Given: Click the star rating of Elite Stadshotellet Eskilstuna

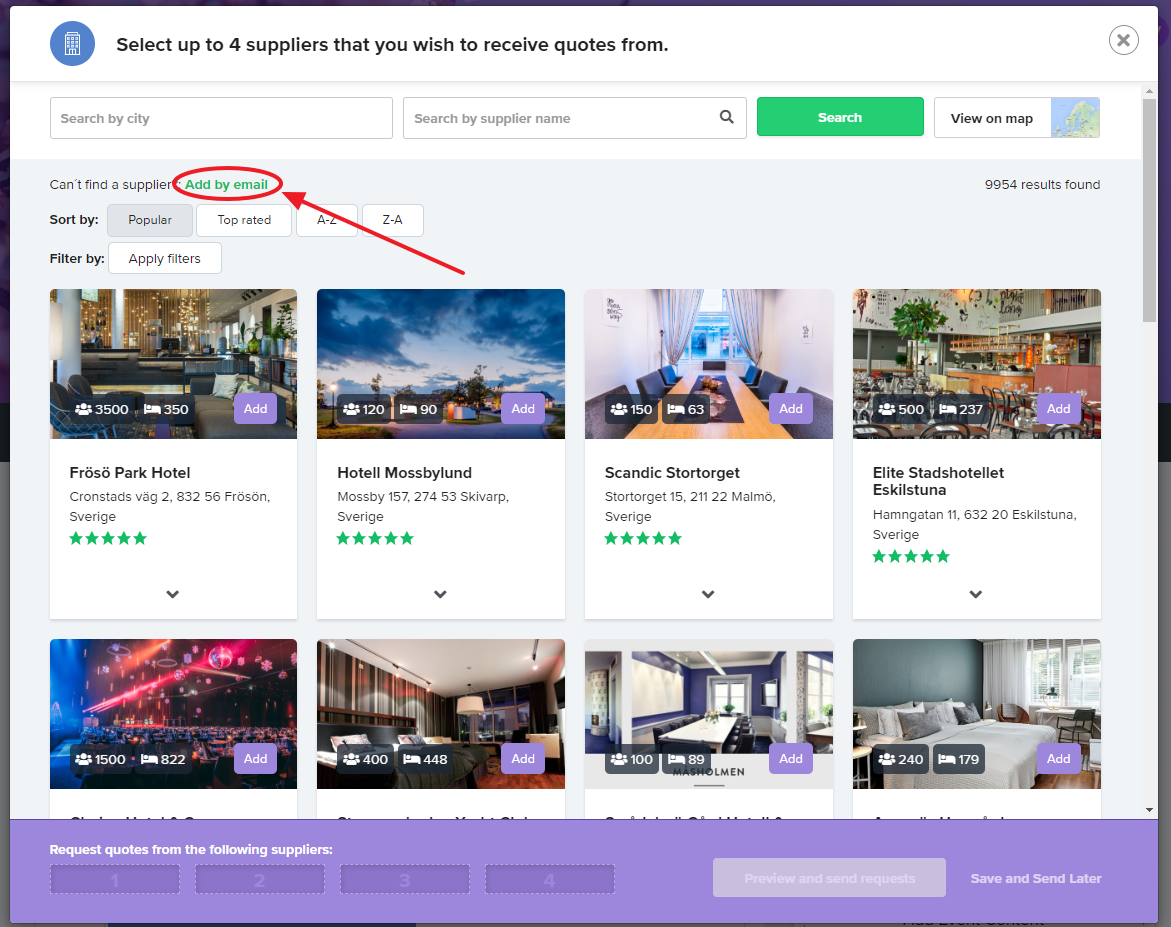Looking at the screenshot, I should [911, 556].
